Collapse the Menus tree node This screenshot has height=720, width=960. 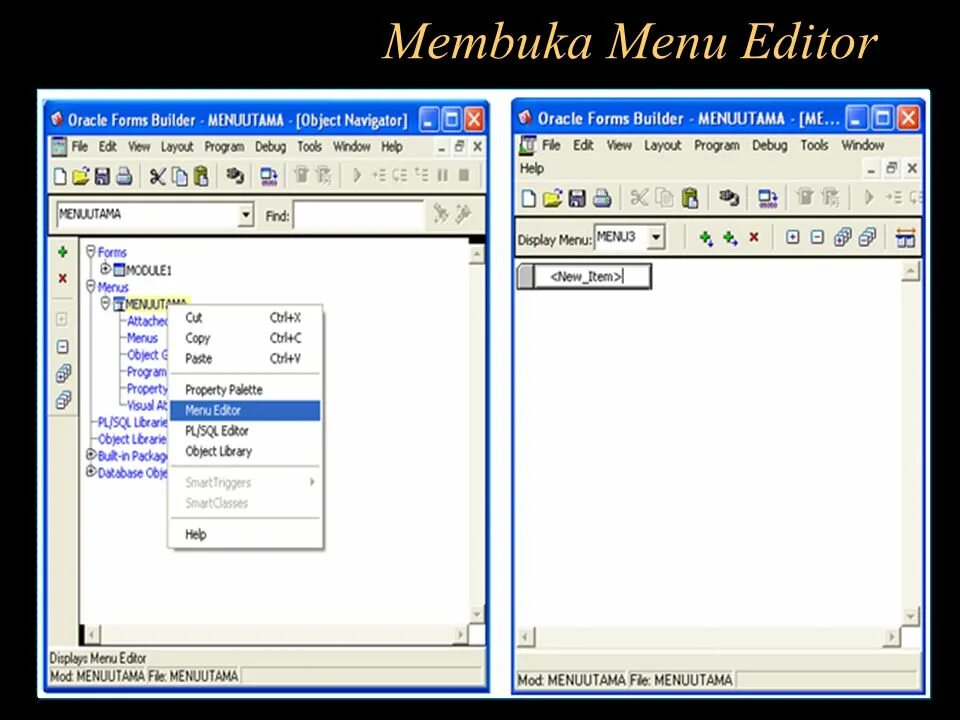click(91, 286)
